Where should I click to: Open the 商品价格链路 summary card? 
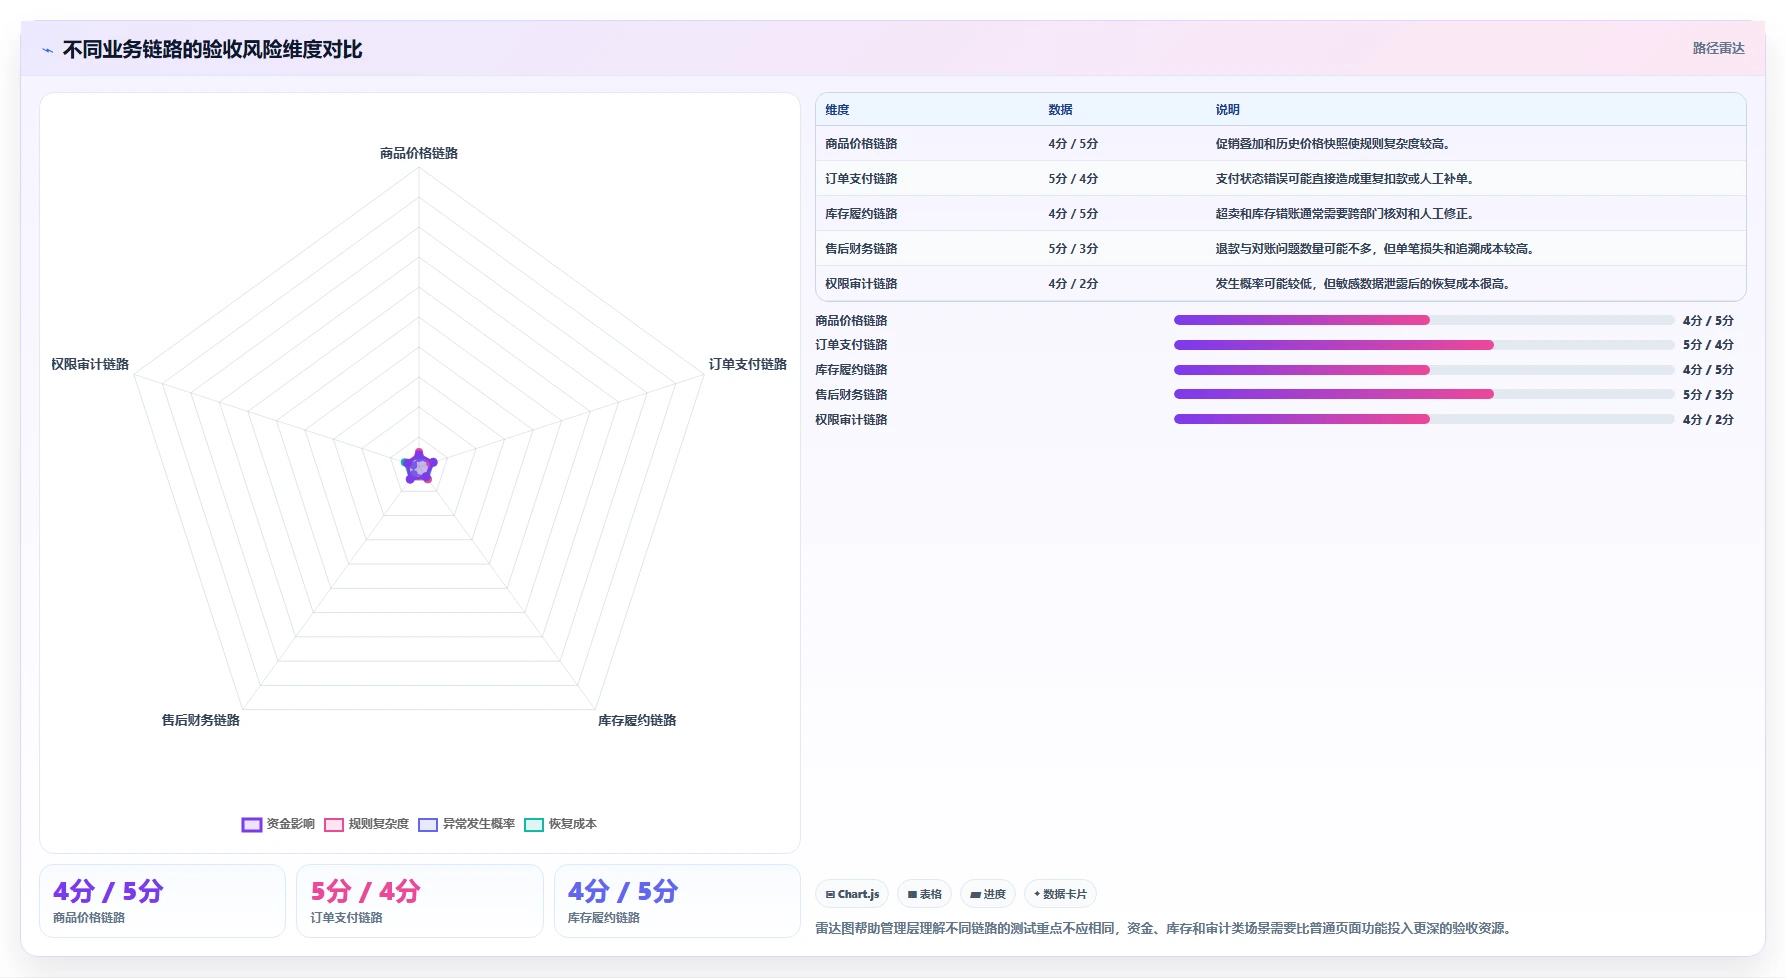pyautogui.click(x=162, y=901)
